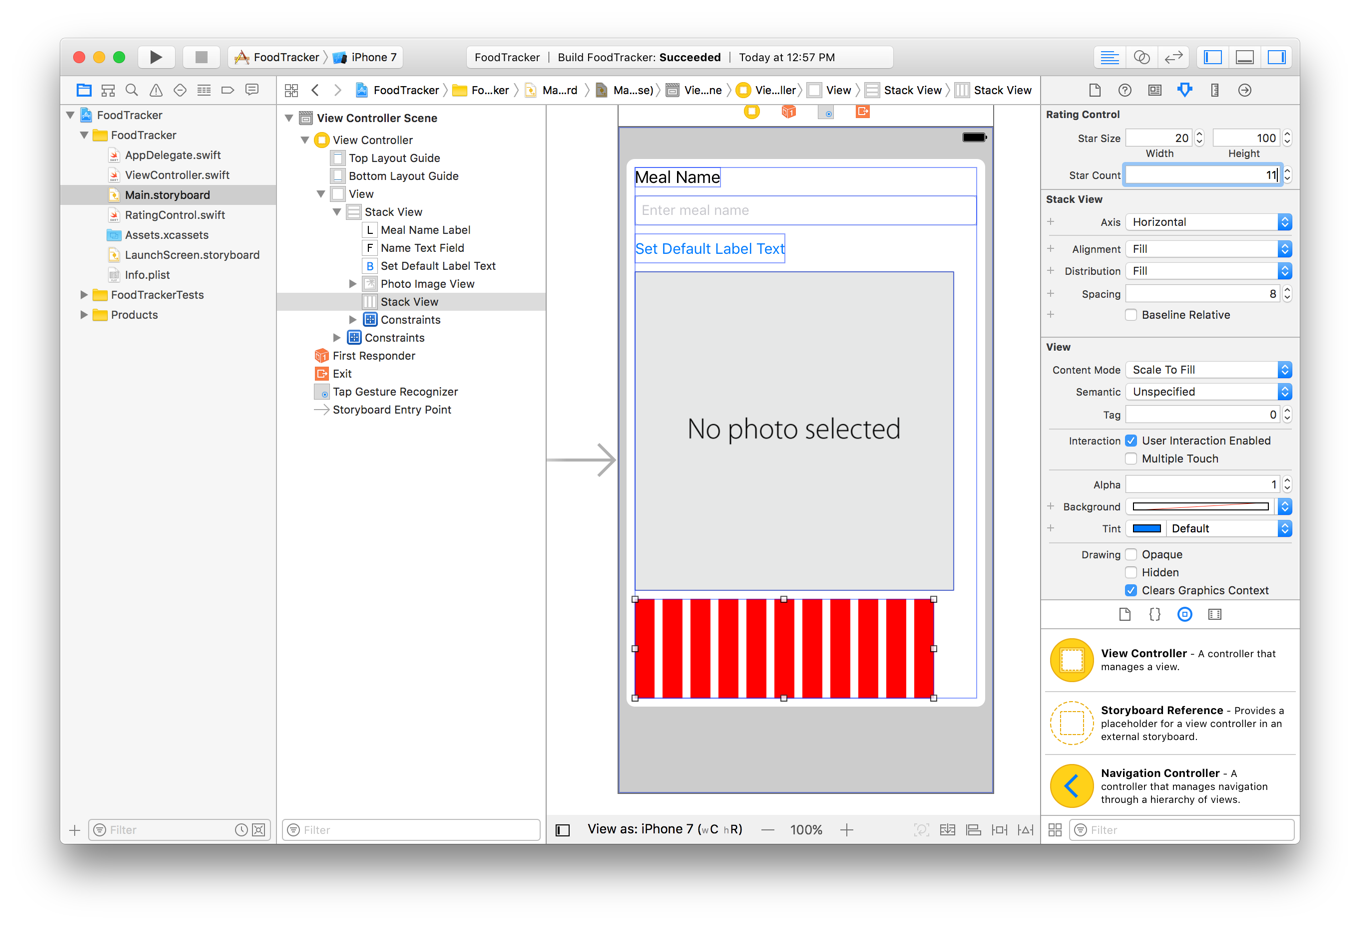Enable Baseline Relative spacing checkbox
Screen dimensions: 1360x930
point(1131,315)
